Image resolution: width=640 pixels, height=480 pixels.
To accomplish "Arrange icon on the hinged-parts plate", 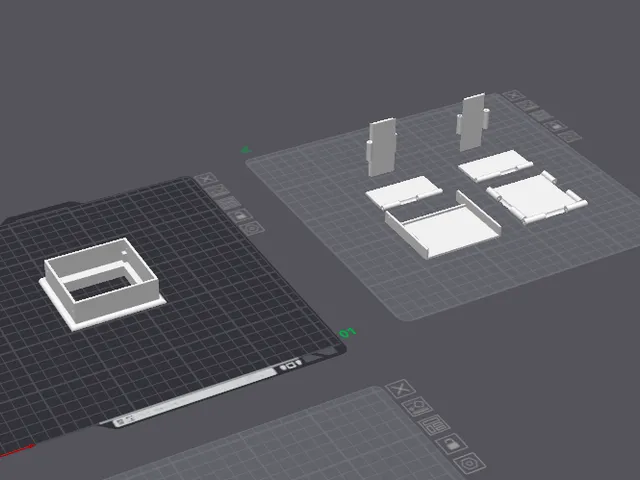I will pyautogui.click(x=541, y=116).
